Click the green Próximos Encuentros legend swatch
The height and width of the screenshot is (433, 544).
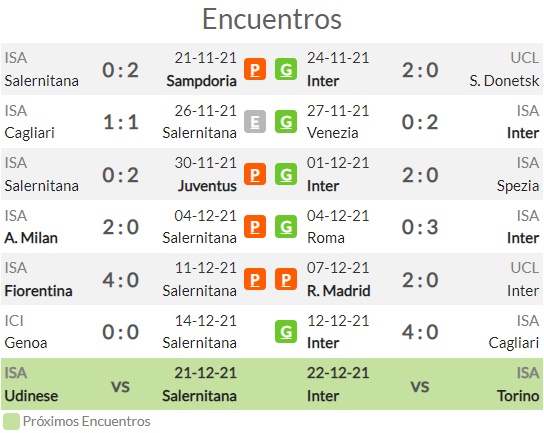[x=11, y=422]
